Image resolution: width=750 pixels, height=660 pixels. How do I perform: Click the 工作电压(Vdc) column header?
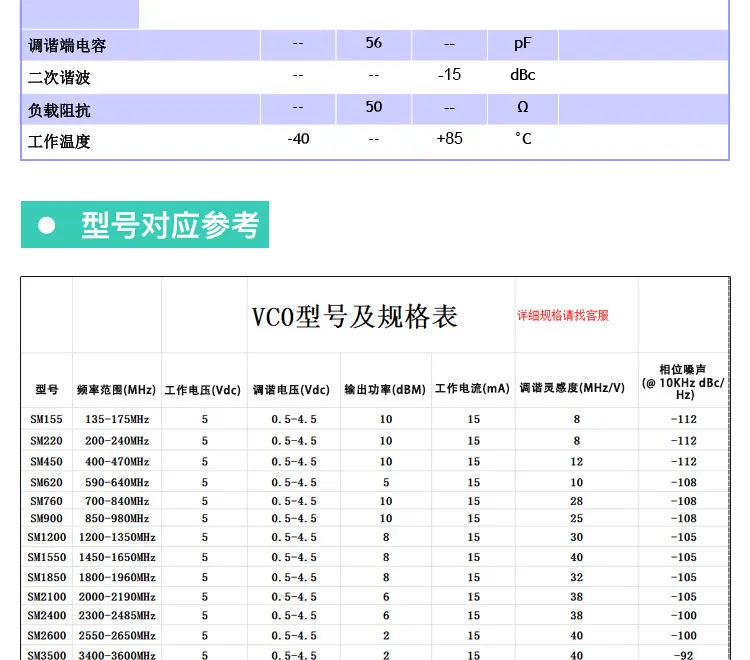pos(203,390)
